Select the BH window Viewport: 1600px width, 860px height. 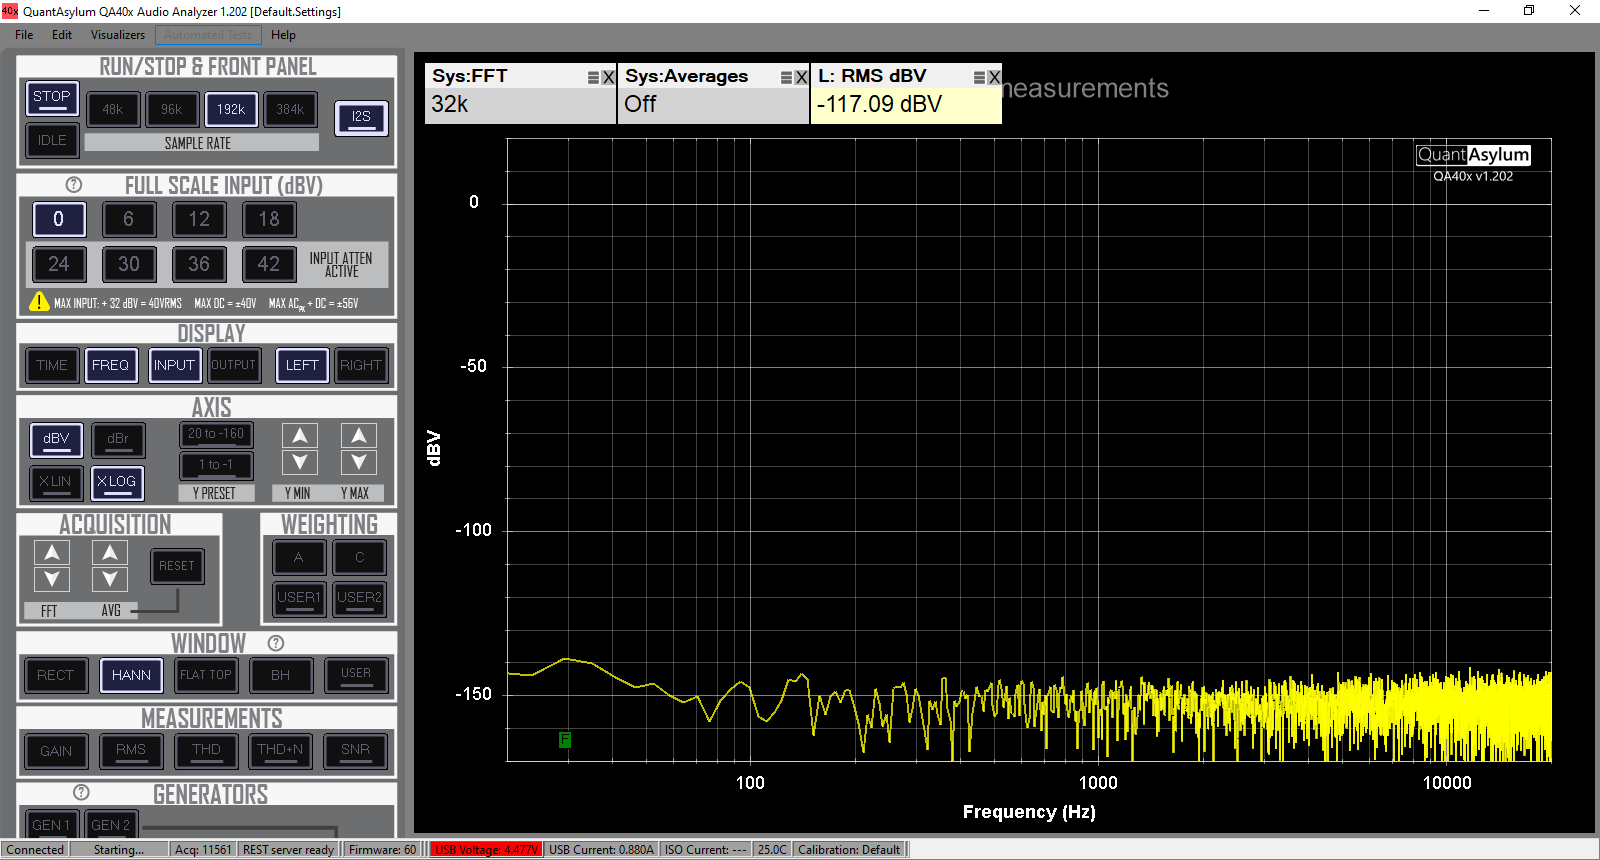(x=281, y=676)
